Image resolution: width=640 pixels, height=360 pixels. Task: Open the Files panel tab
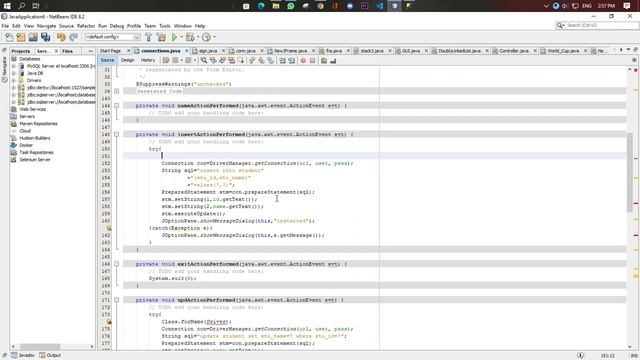[x=68, y=51]
